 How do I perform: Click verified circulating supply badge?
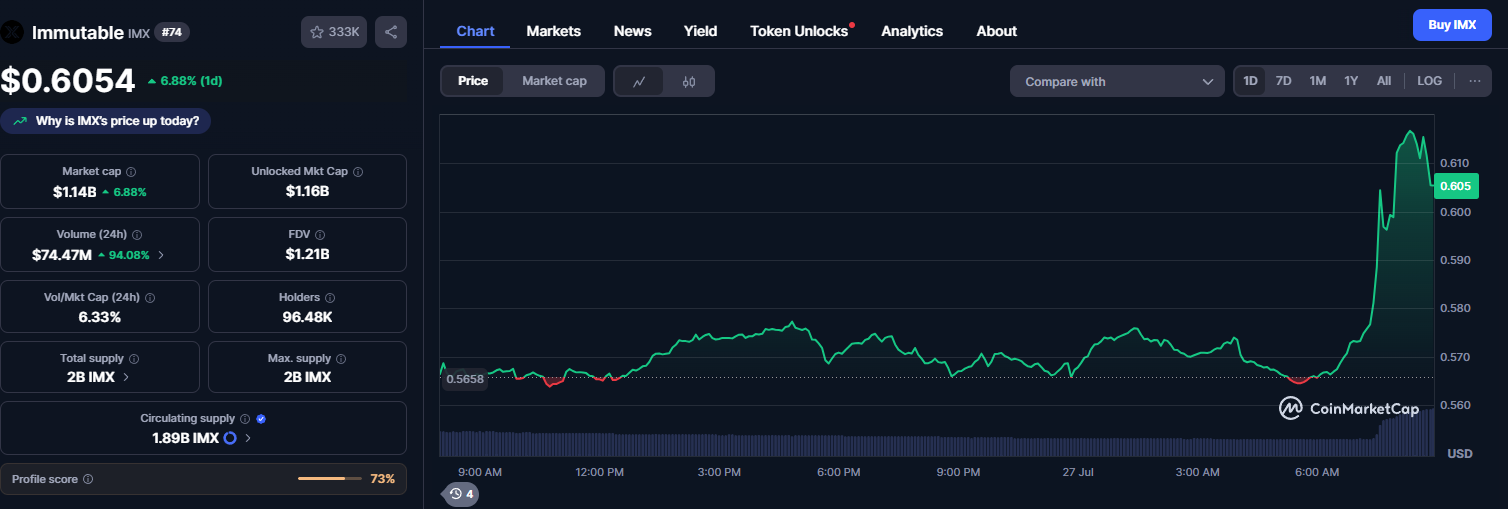click(261, 419)
